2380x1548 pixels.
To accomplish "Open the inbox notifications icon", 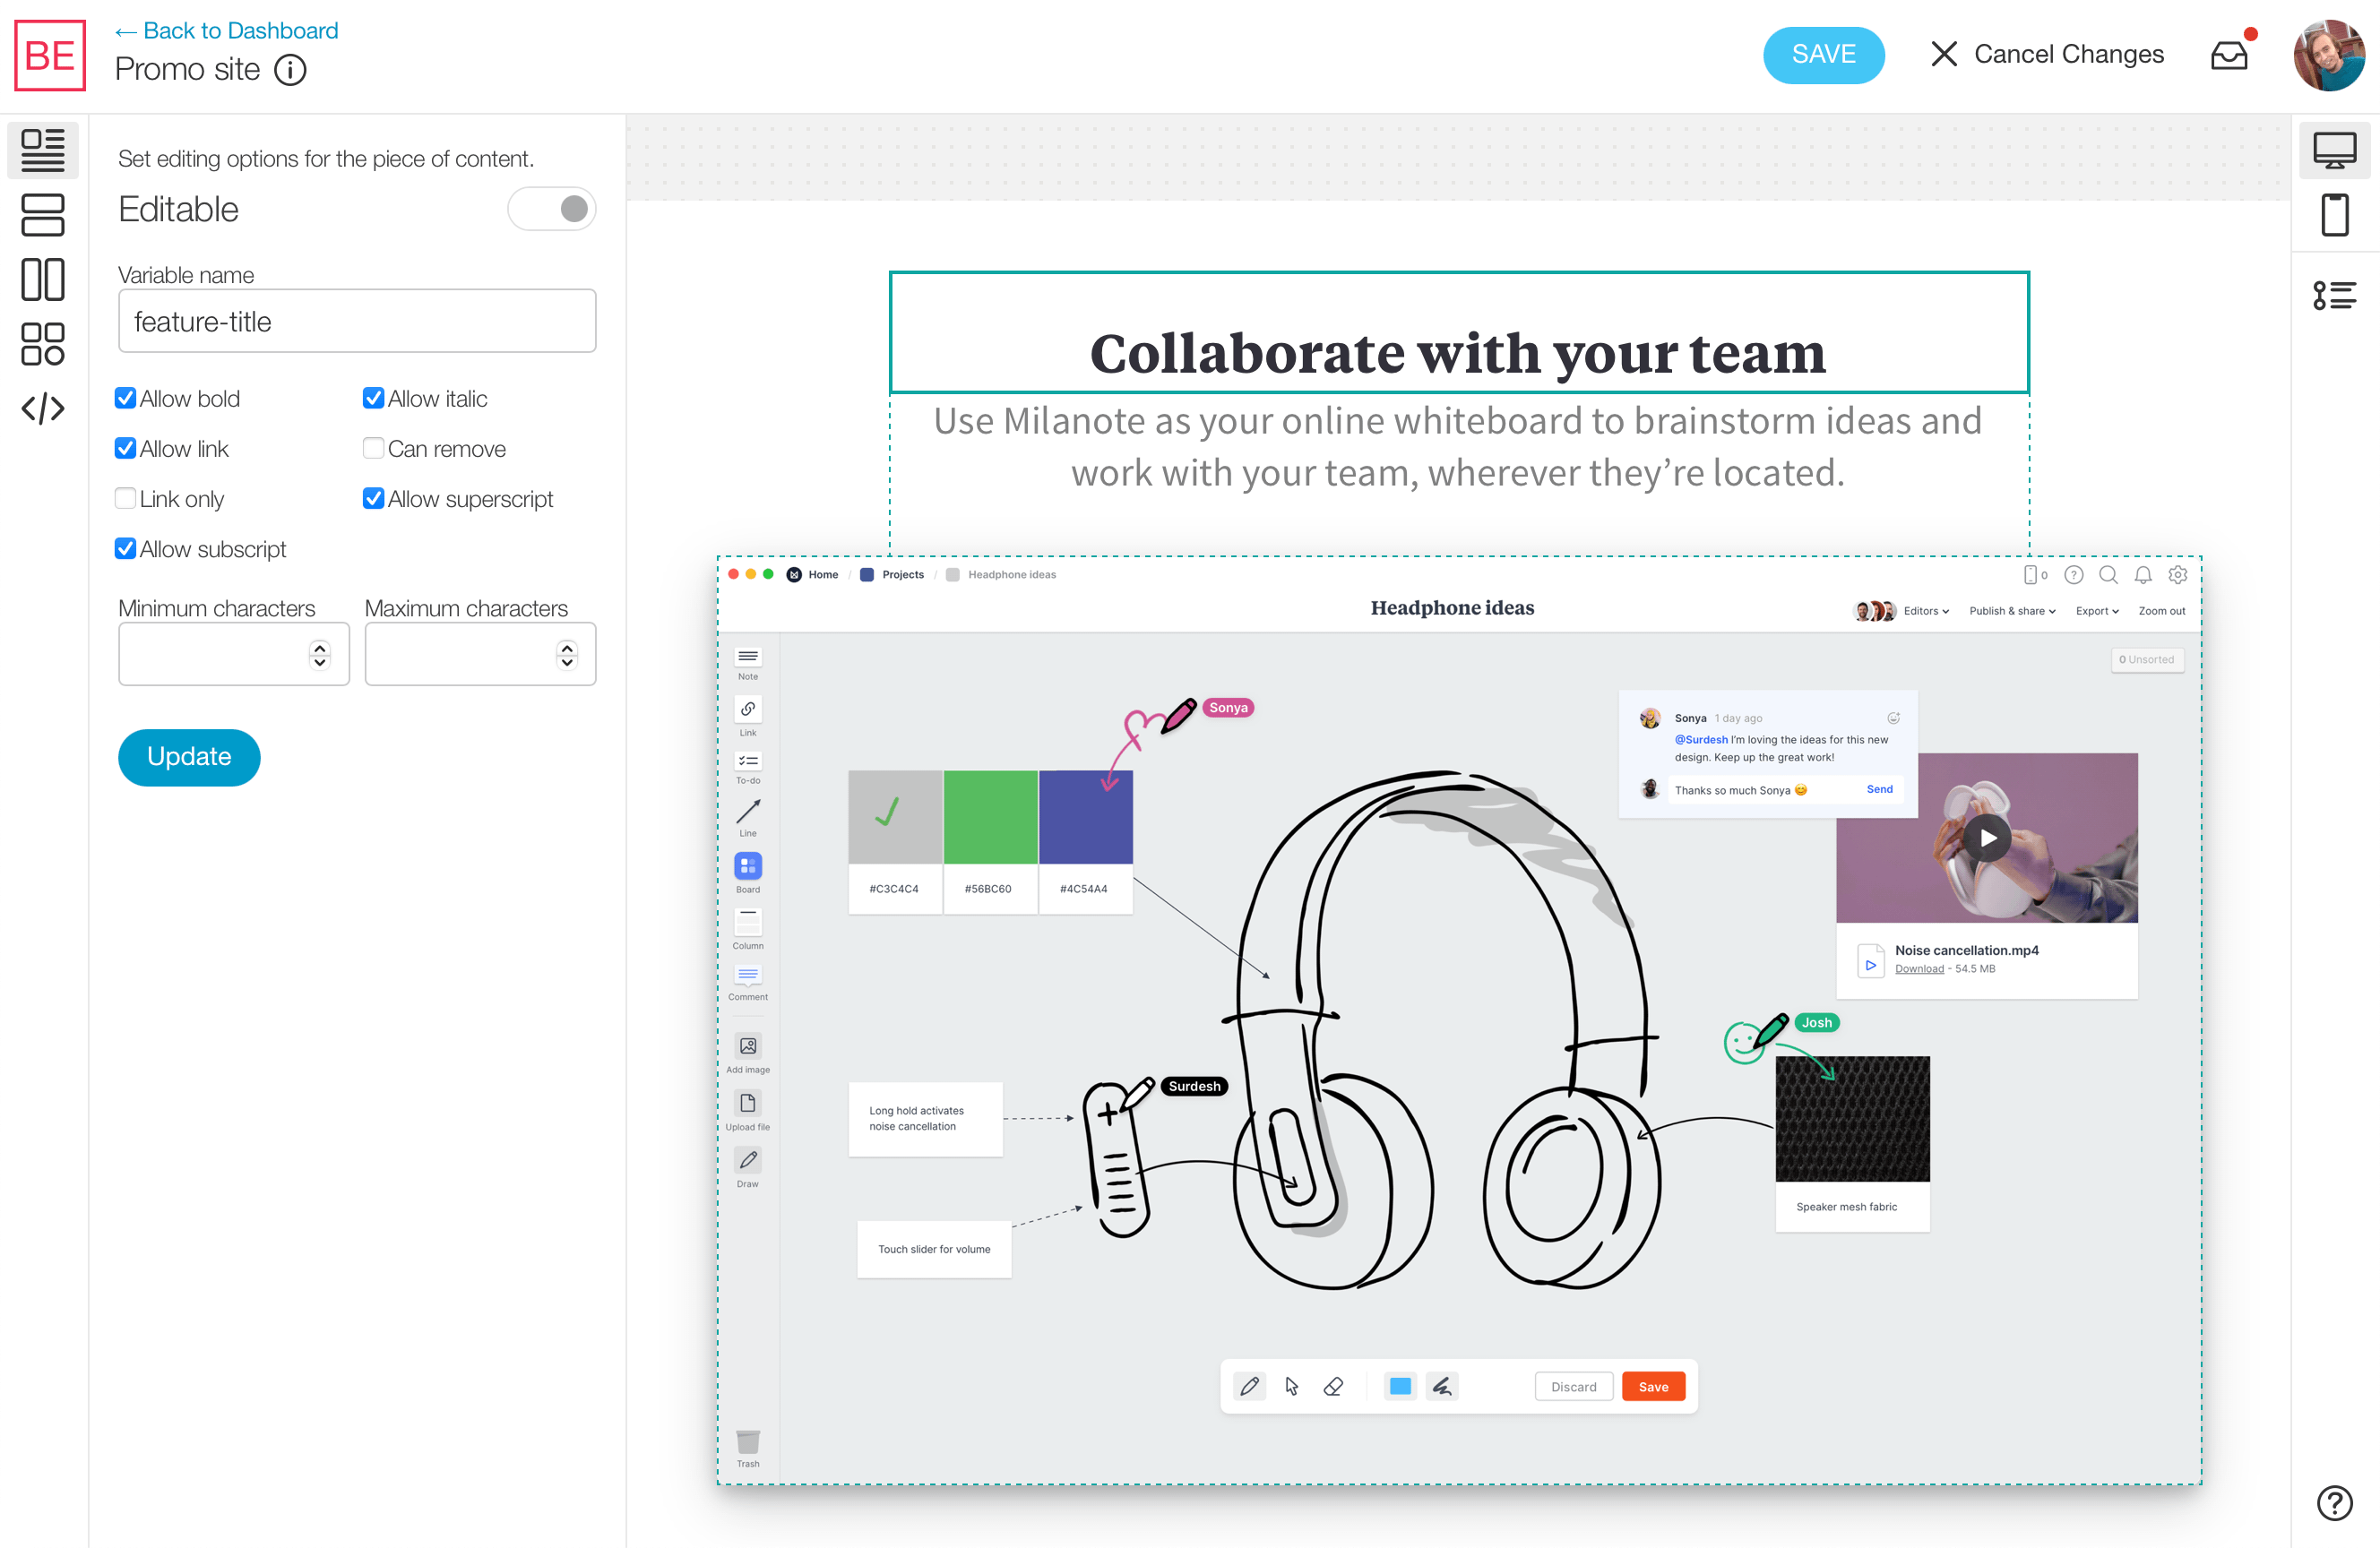I will tap(2229, 55).
